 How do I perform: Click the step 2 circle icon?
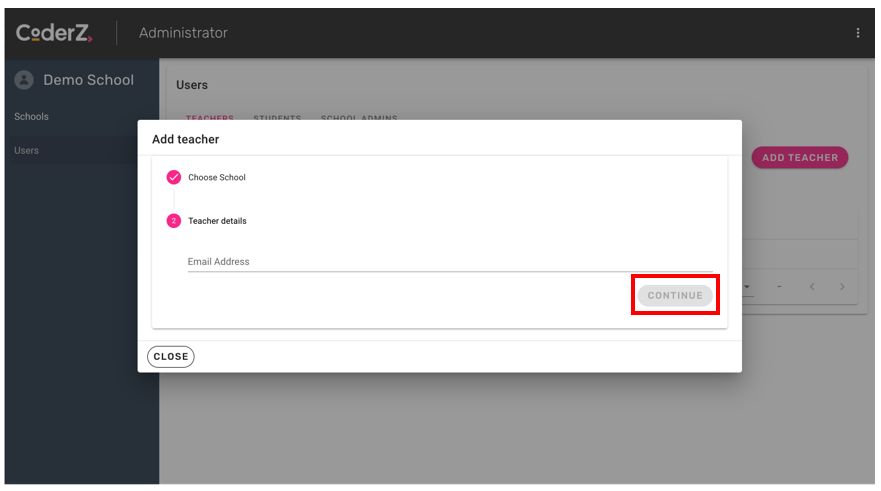pyautogui.click(x=173, y=221)
